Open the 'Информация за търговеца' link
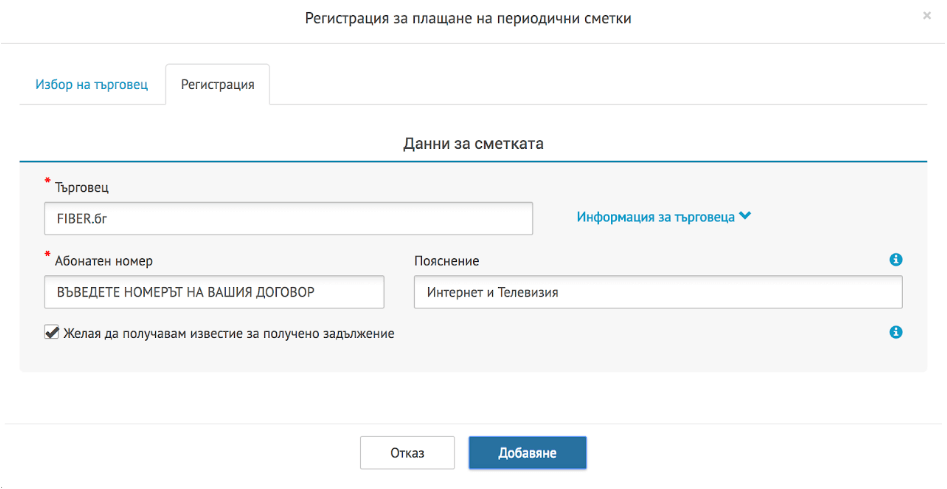 coord(655,216)
